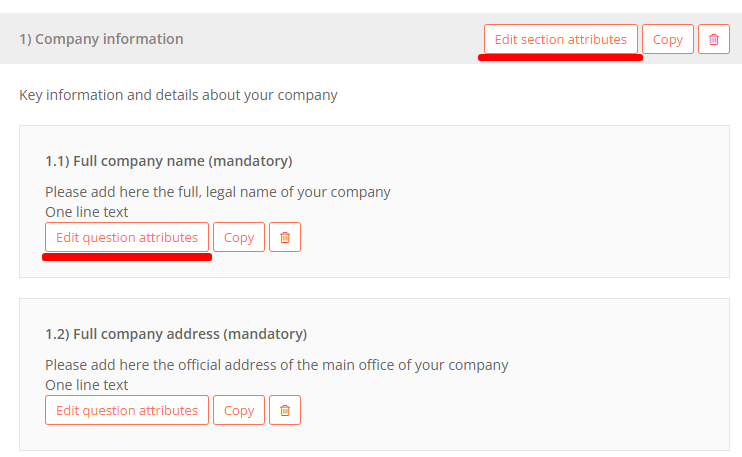Delete question 1.2 using its trash icon
This screenshot has width=742, height=457.
pyautogui.click(x=285, y=410)
